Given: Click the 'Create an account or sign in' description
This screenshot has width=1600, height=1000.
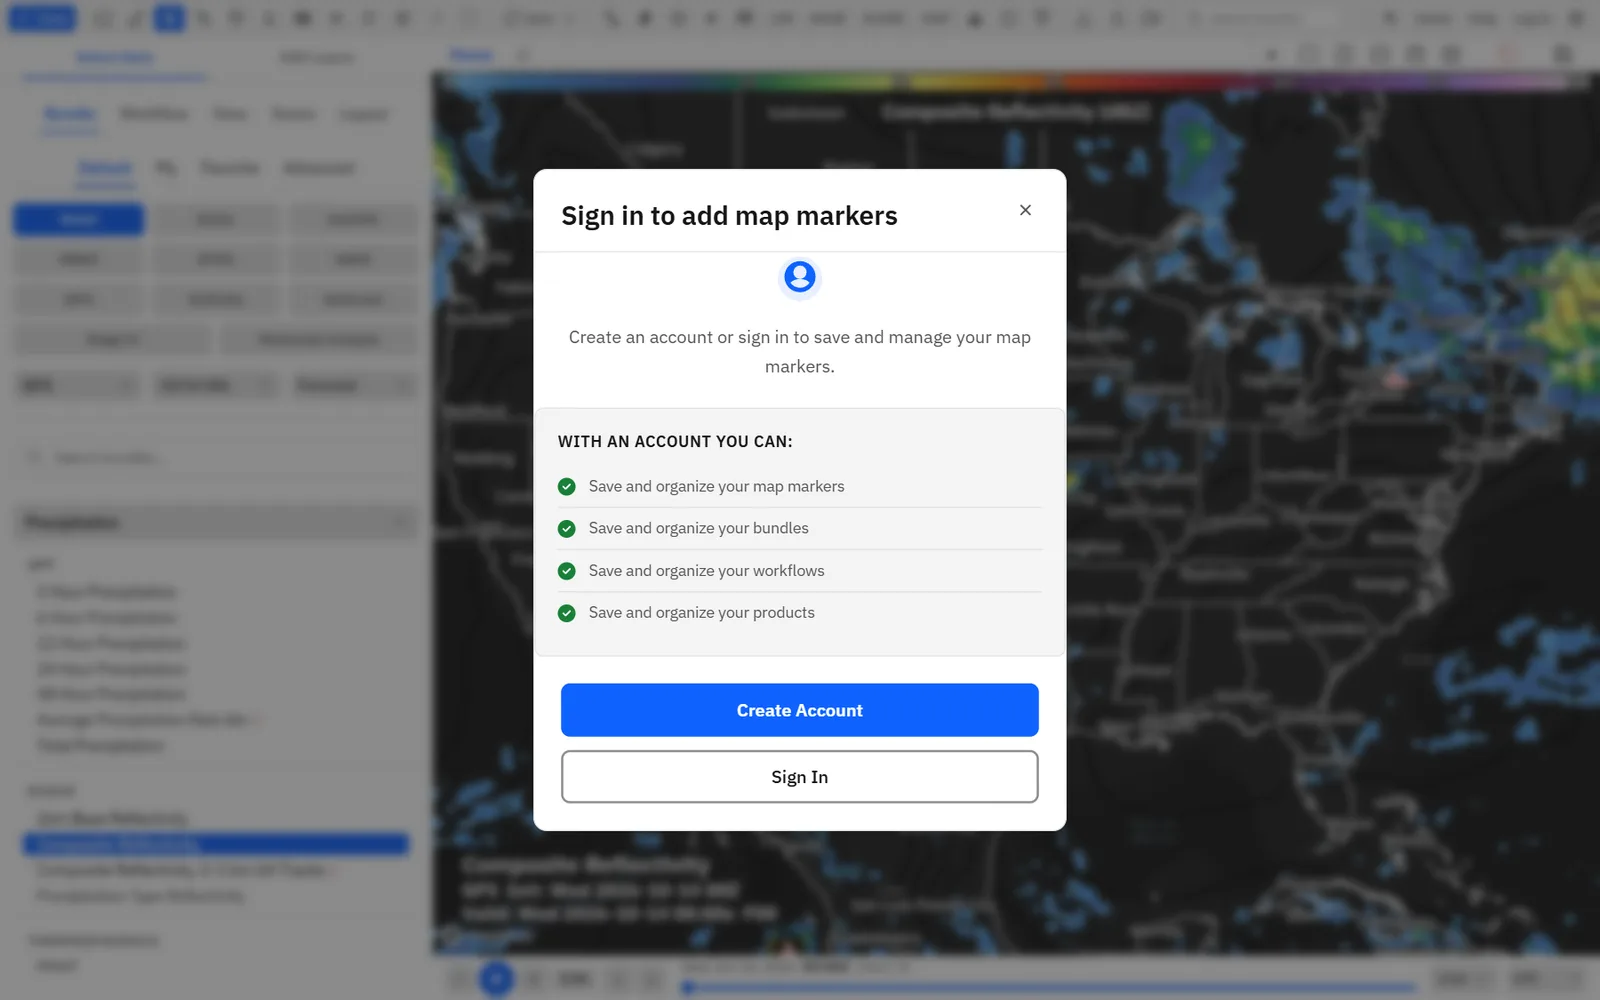Looking at the screenshot, I should [800, 352].
